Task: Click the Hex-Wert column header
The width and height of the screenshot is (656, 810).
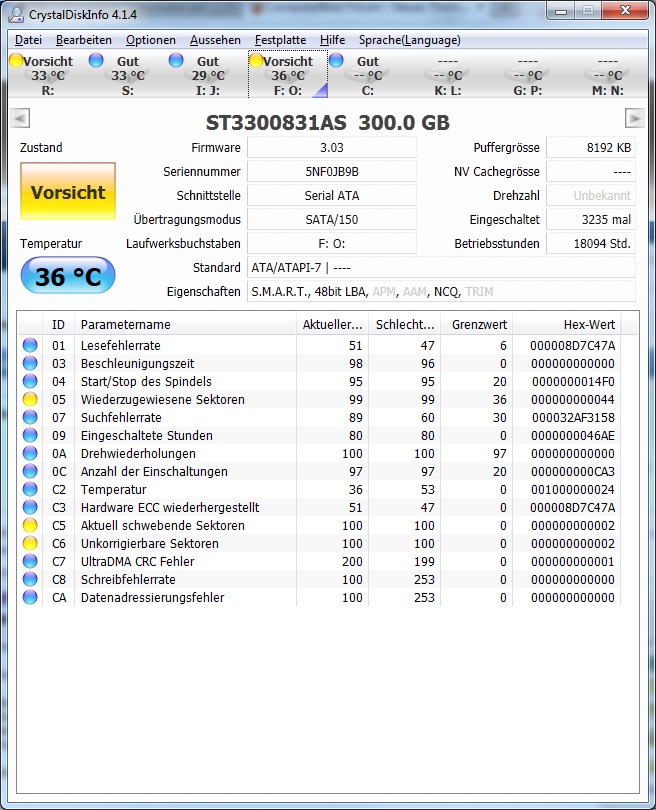Action: pos(567,324)
